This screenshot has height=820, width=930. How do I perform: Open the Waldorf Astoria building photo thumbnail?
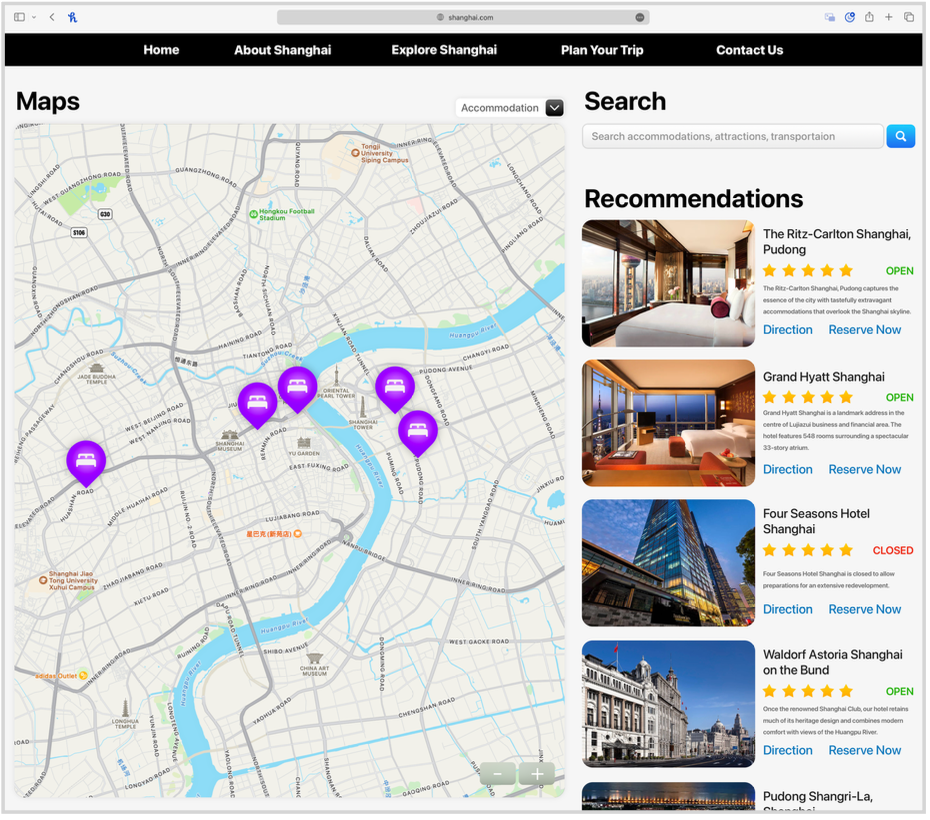click(670, 706)
